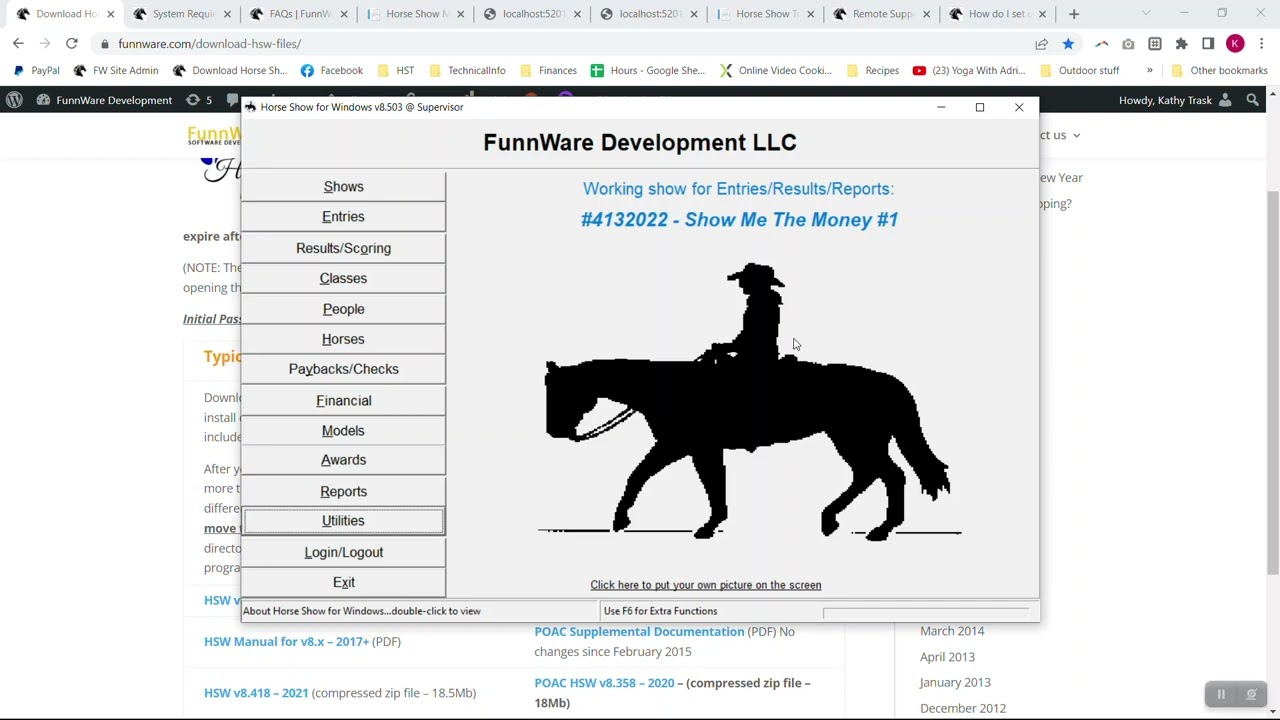Open the Finances bookmarks folder
Screen dimensions: 1280x720
548,71
